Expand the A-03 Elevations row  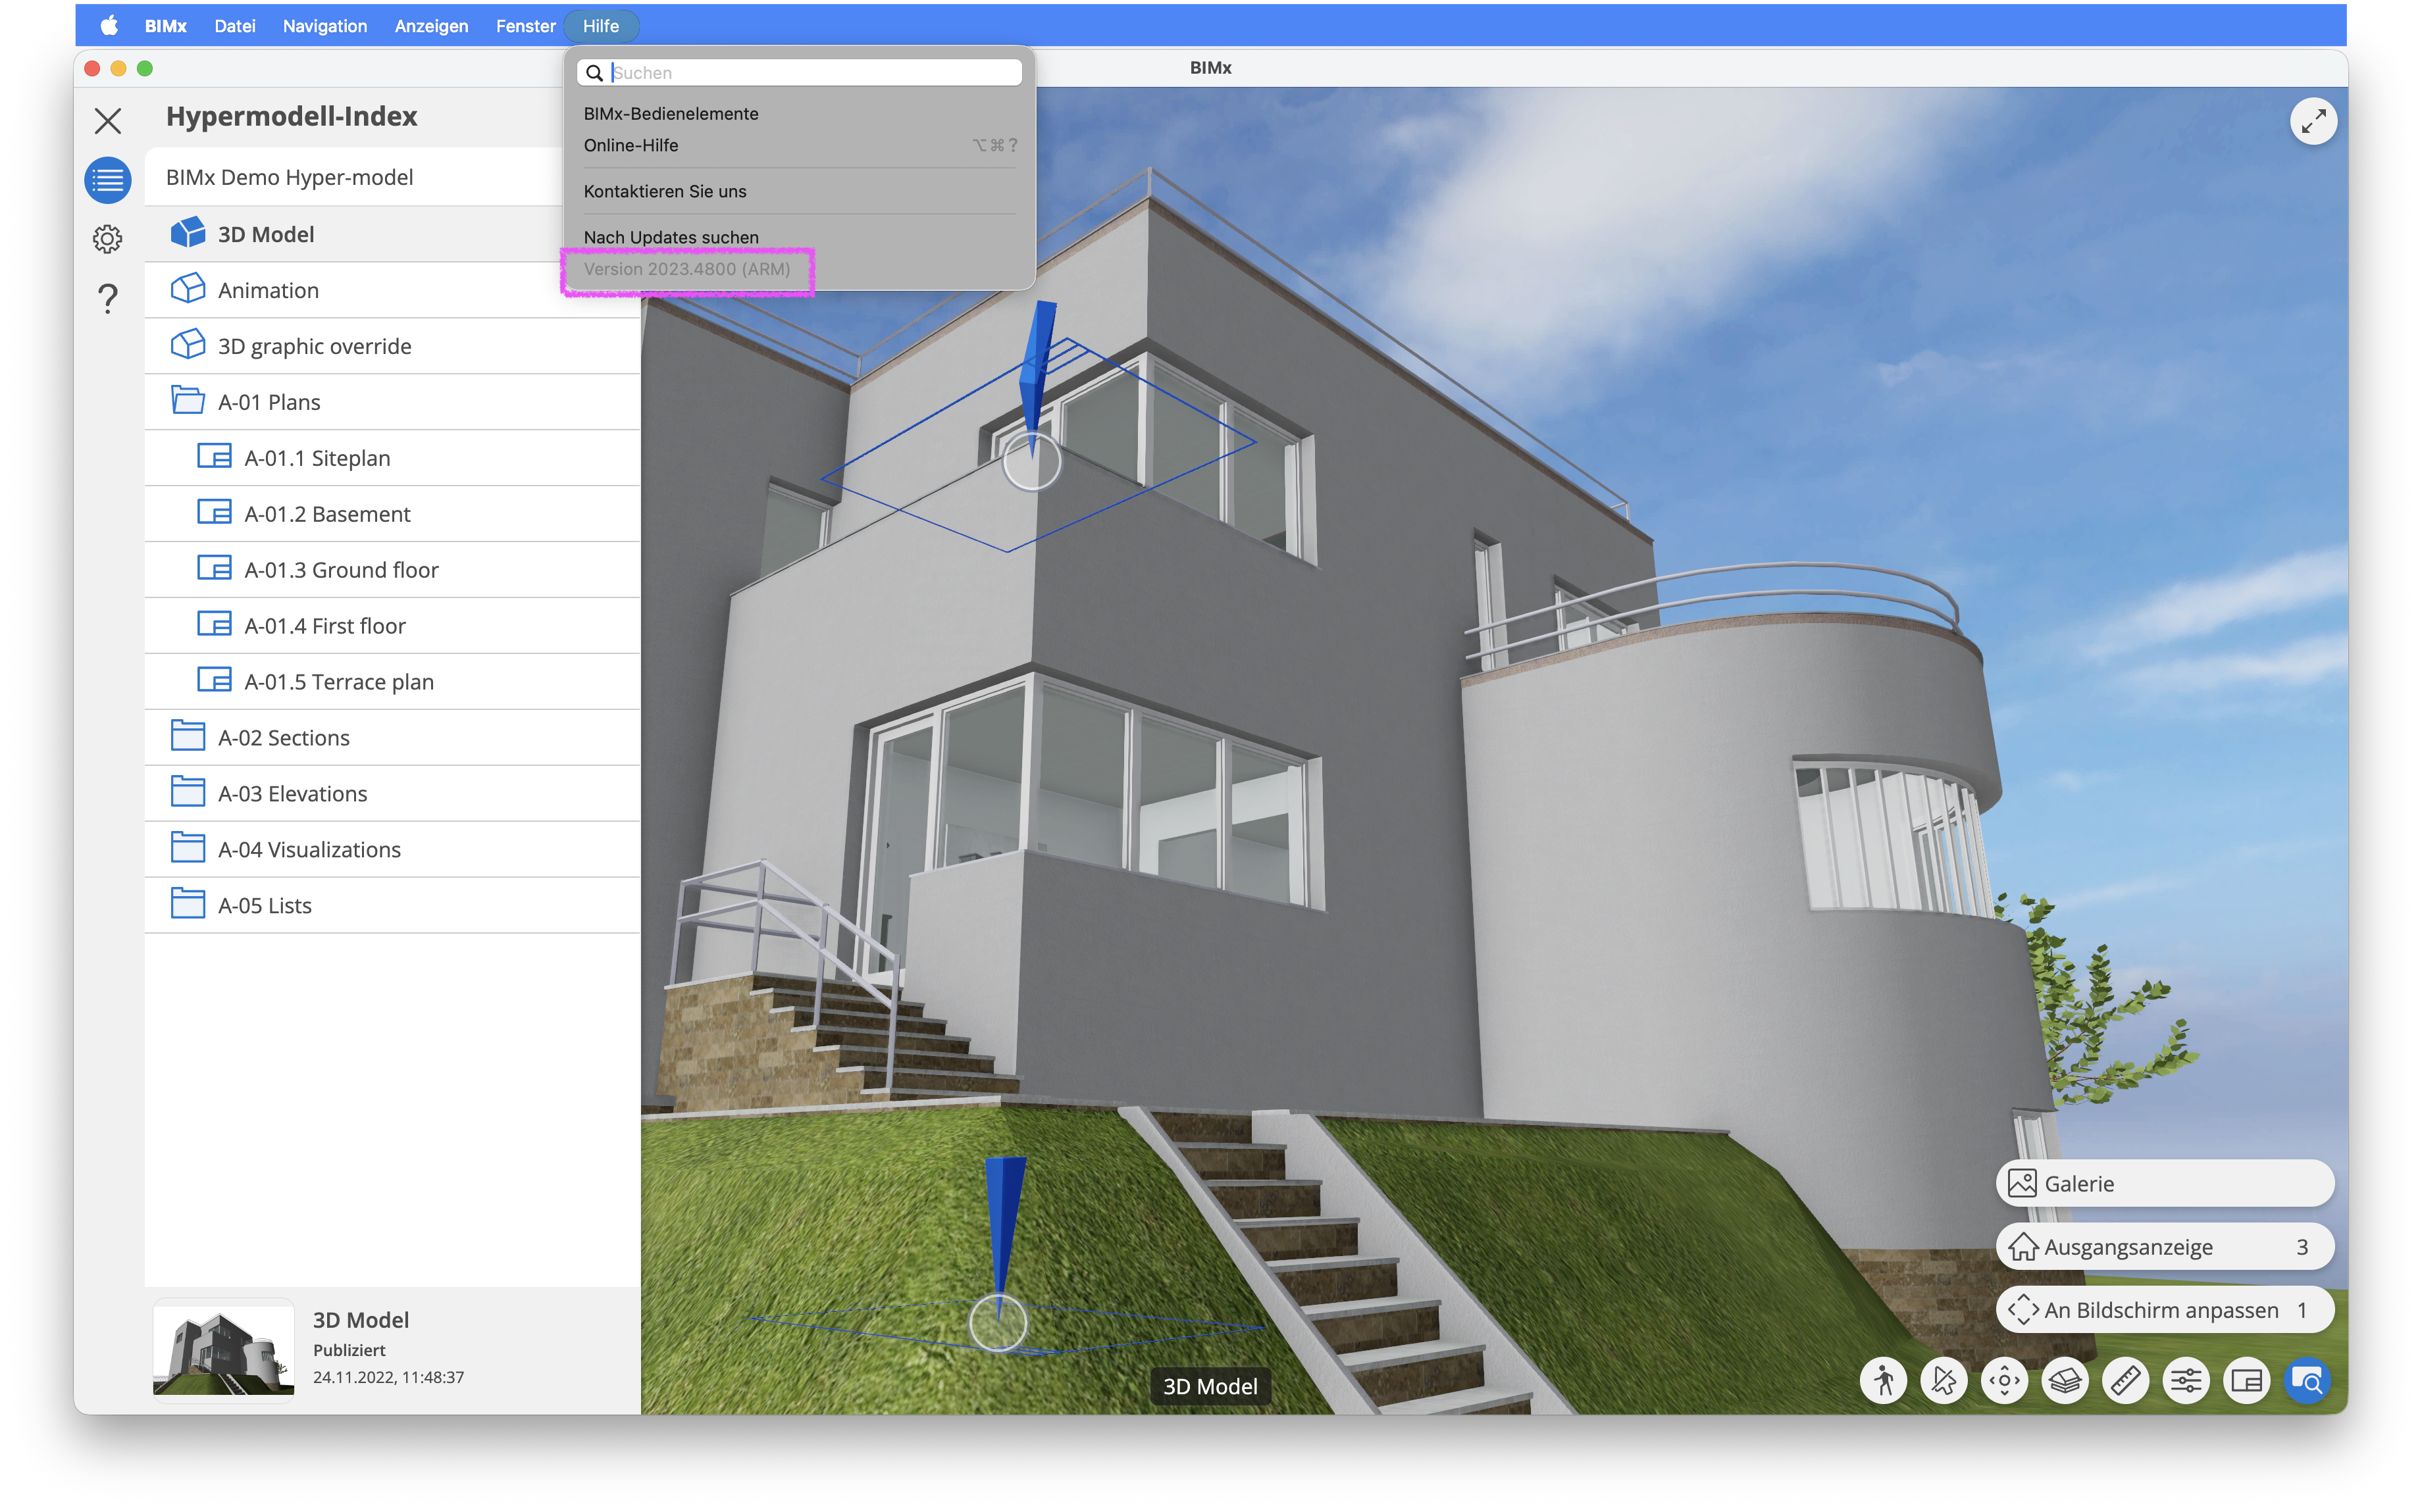[x=392, y=794]
